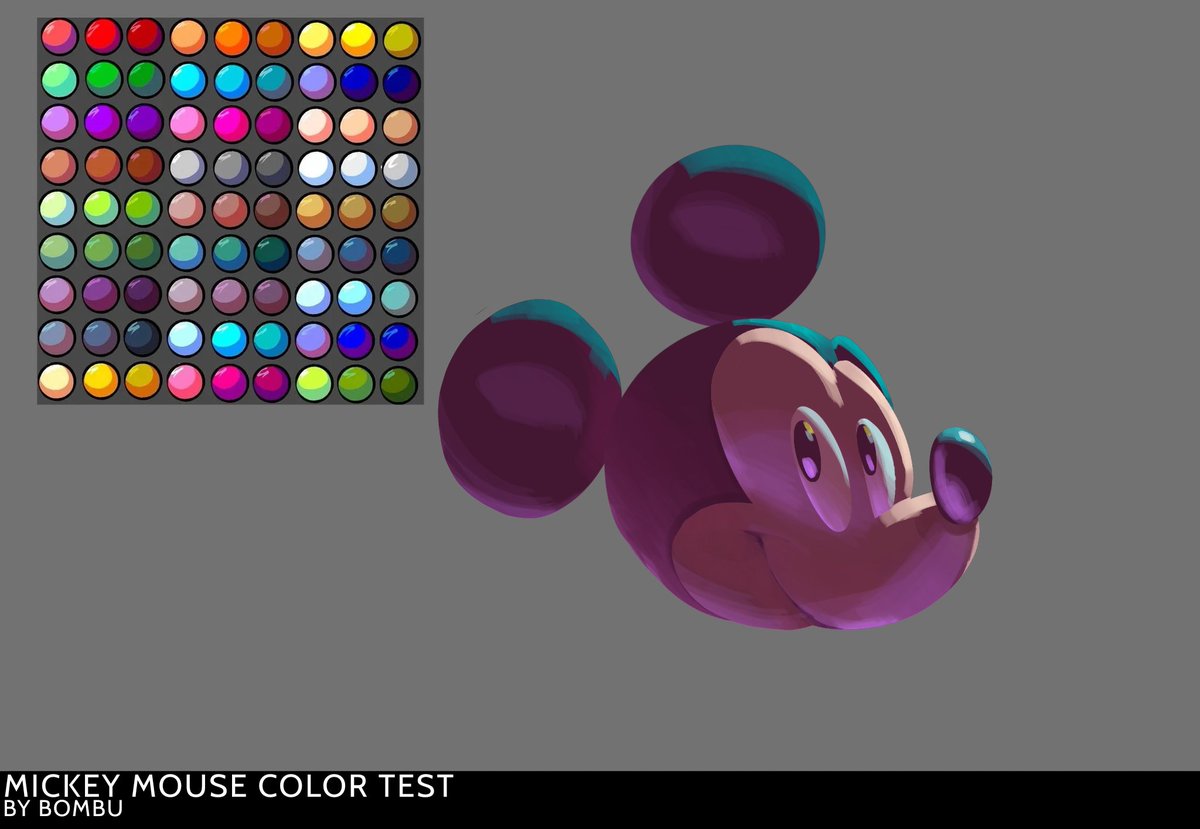Image resolution: width=1200 pixels, height=829 pixels.
Task: Pick the royal blue swatch eighth in eighth row
Action: coord(357,340)
